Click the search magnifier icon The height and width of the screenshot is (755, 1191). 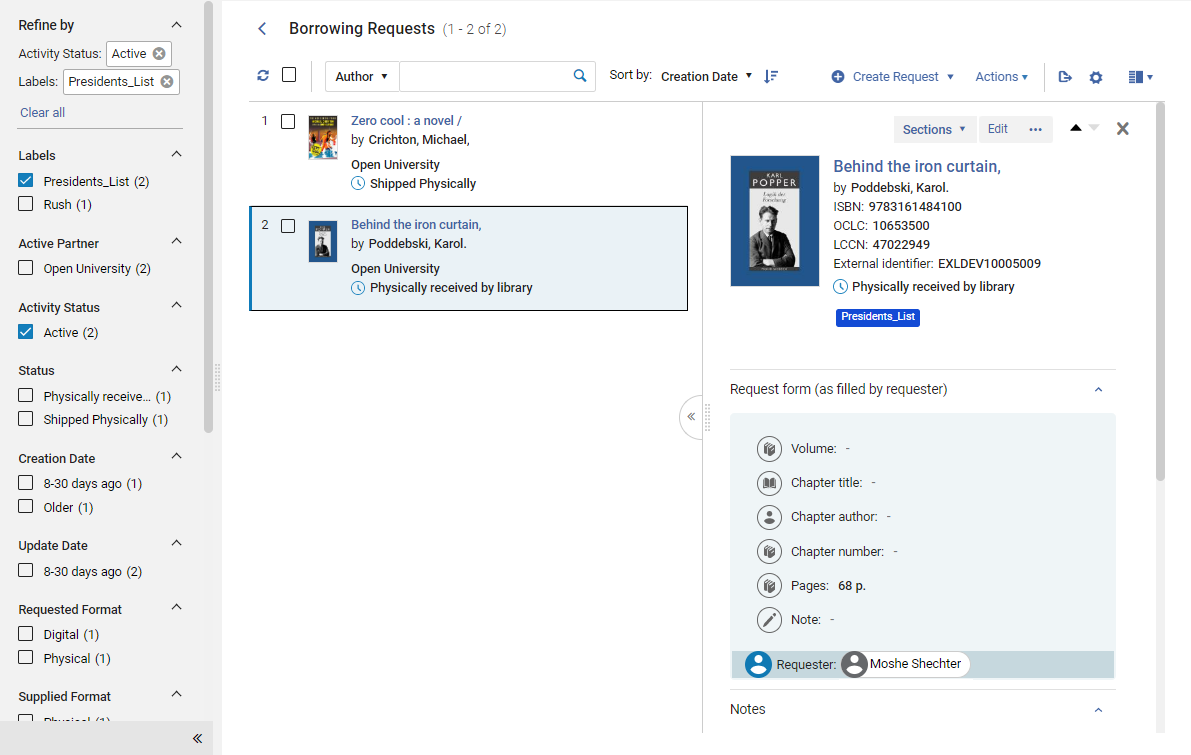tap(580, 75)
